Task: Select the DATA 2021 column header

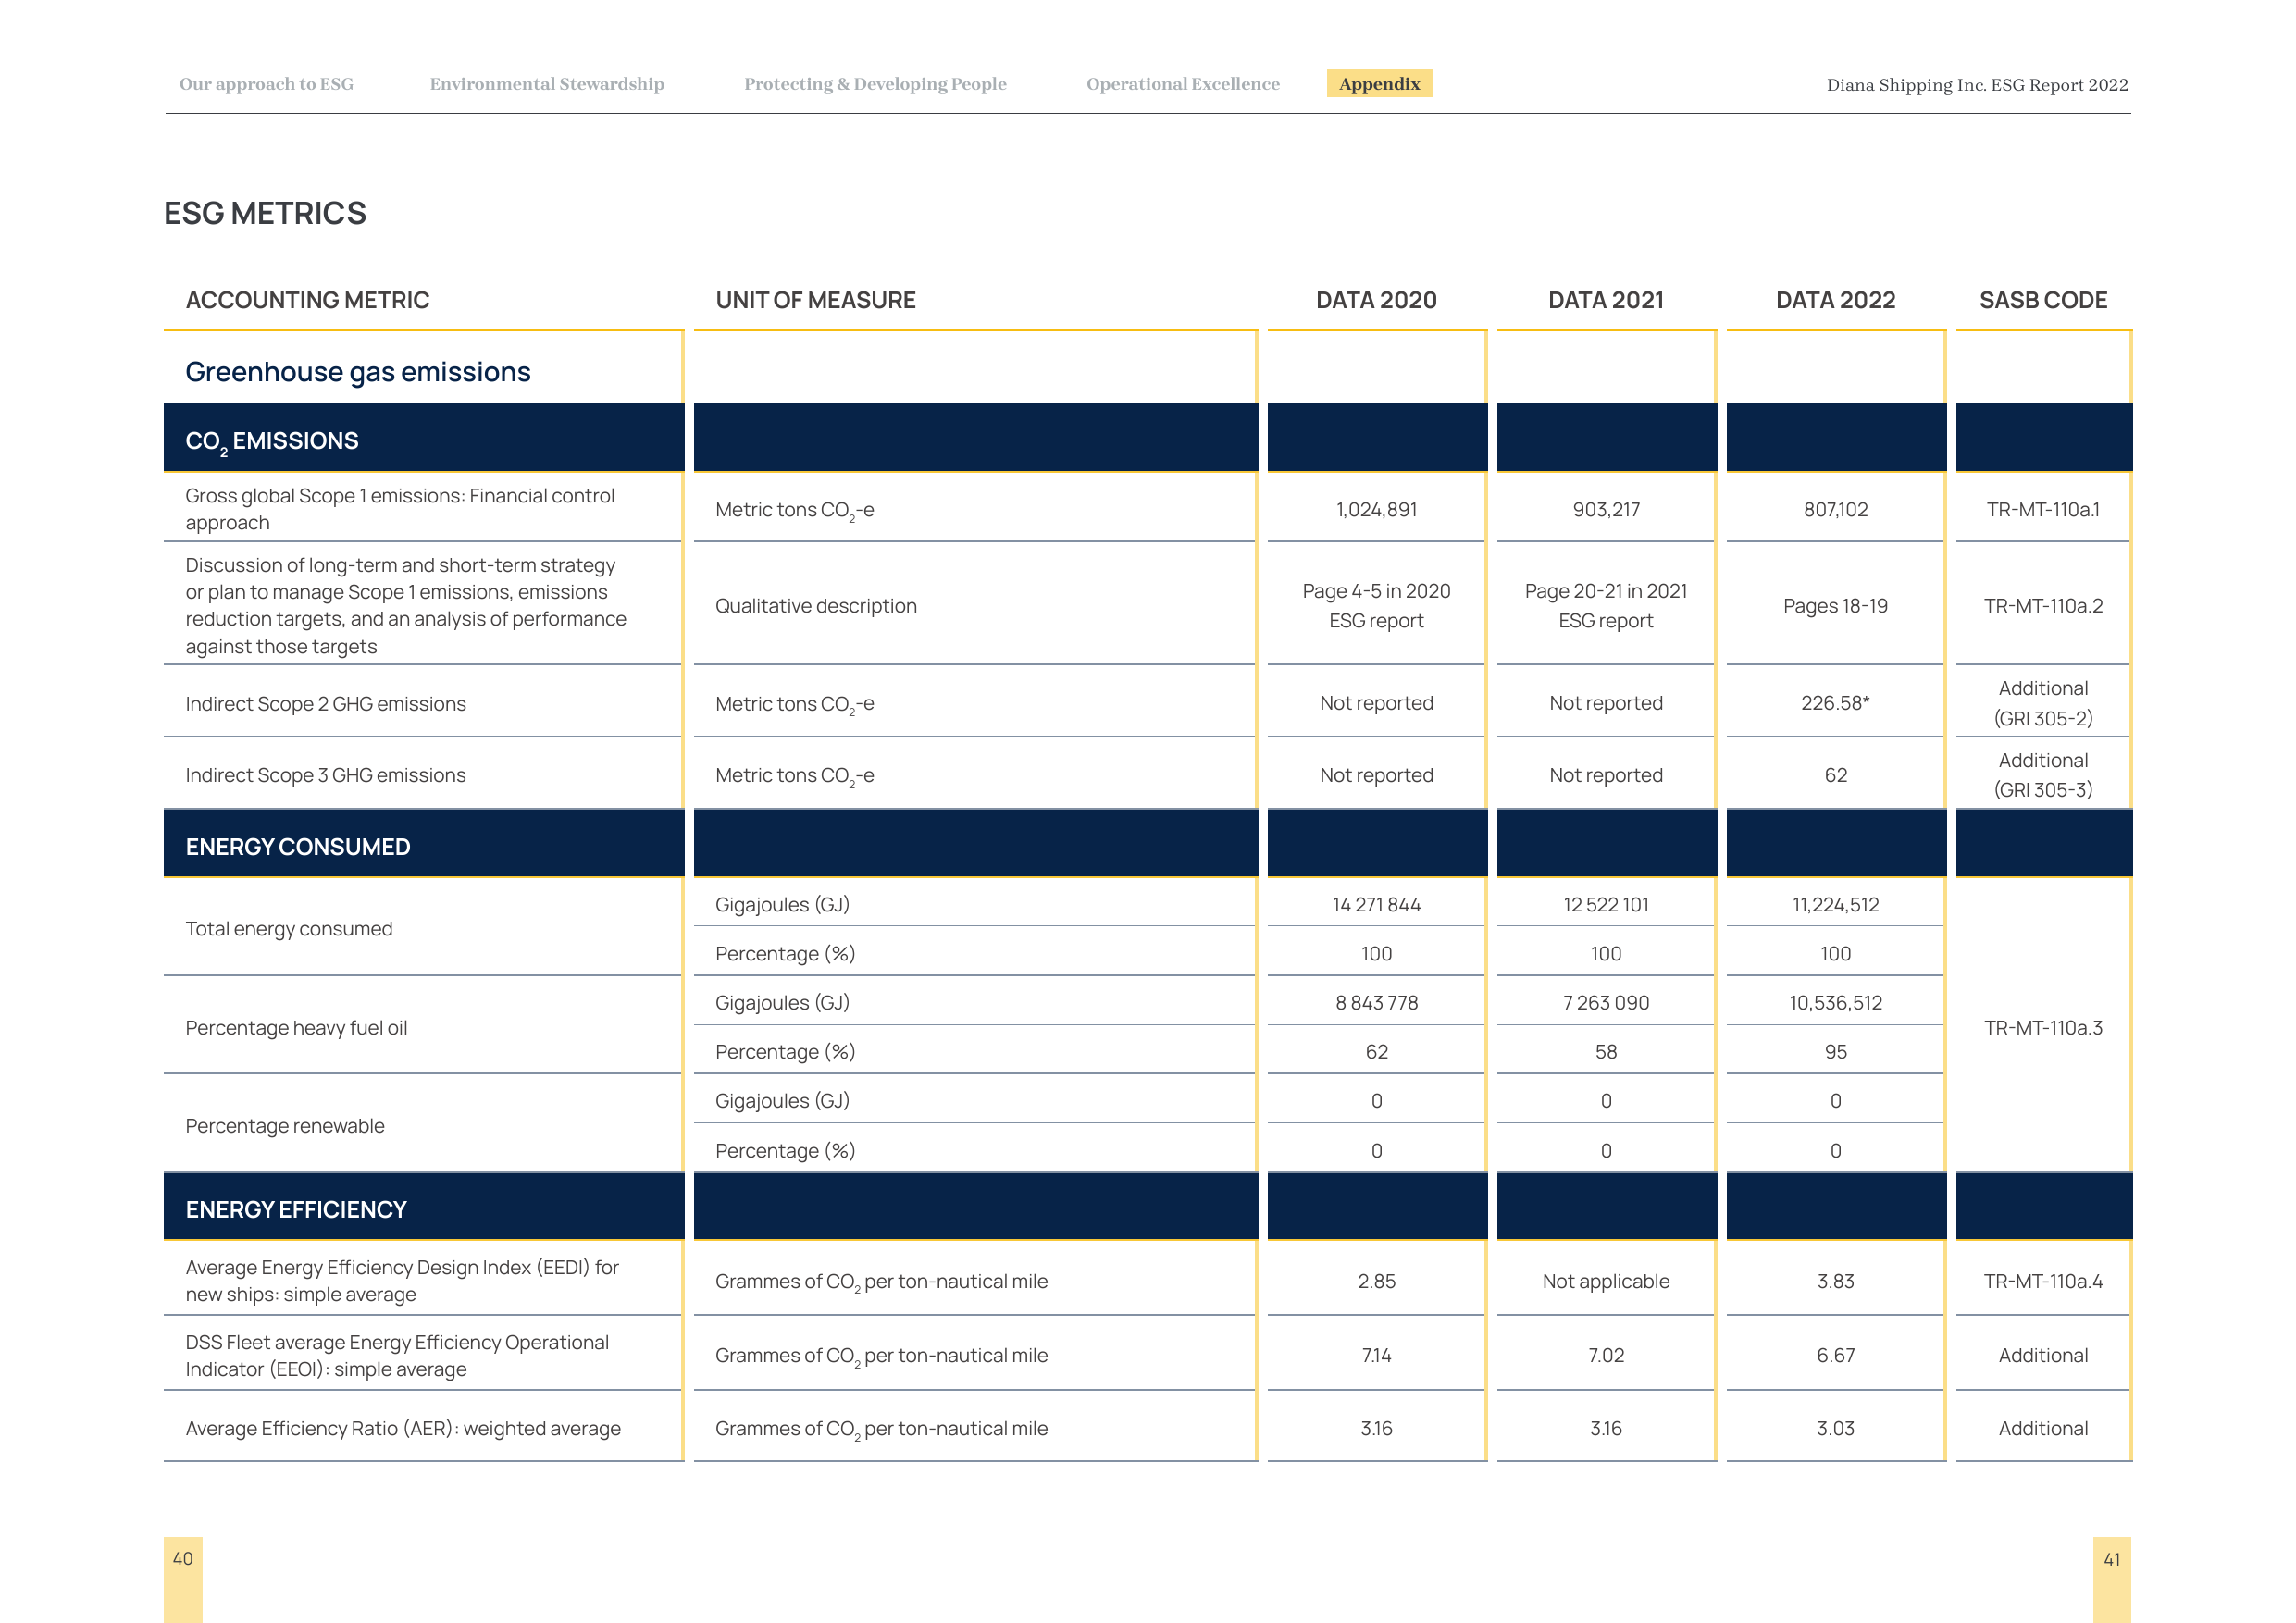Action: (1606, 300)
